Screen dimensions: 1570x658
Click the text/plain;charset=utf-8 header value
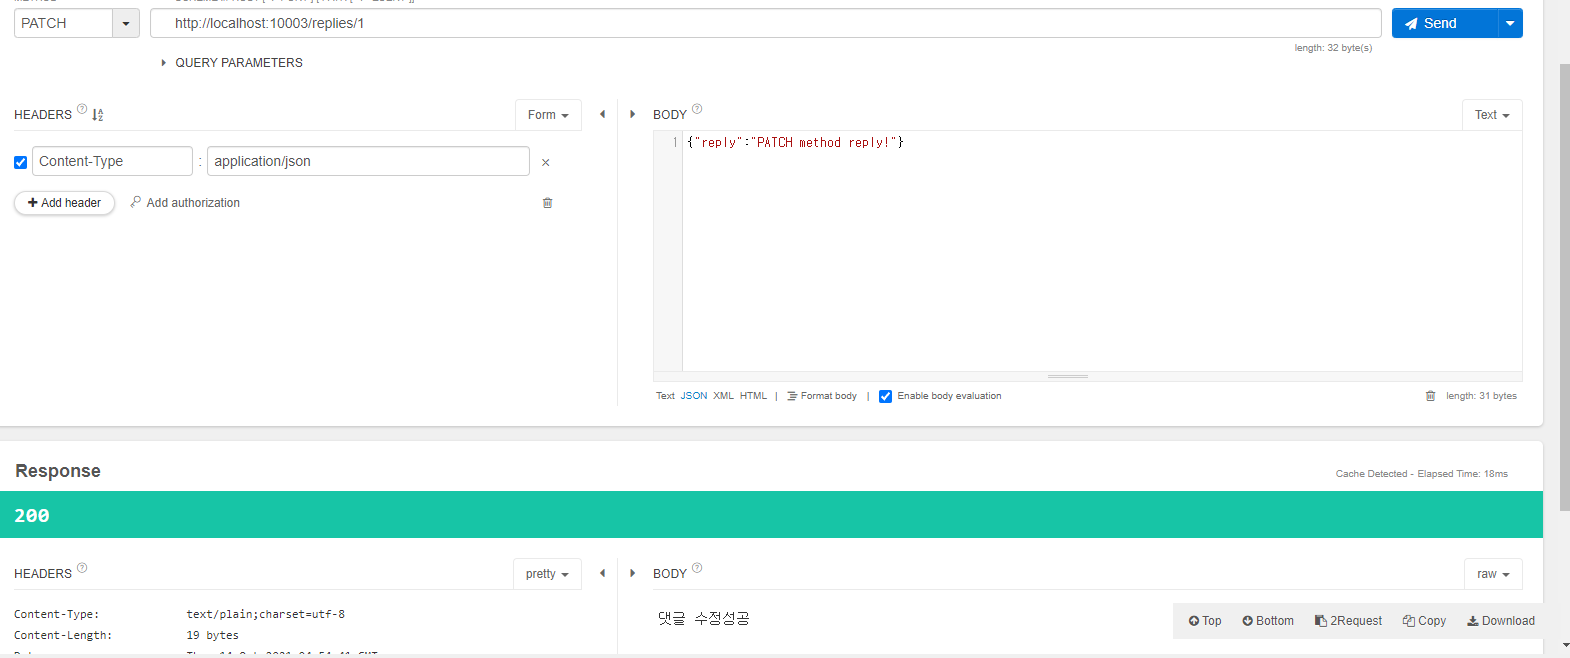(266, 615)
